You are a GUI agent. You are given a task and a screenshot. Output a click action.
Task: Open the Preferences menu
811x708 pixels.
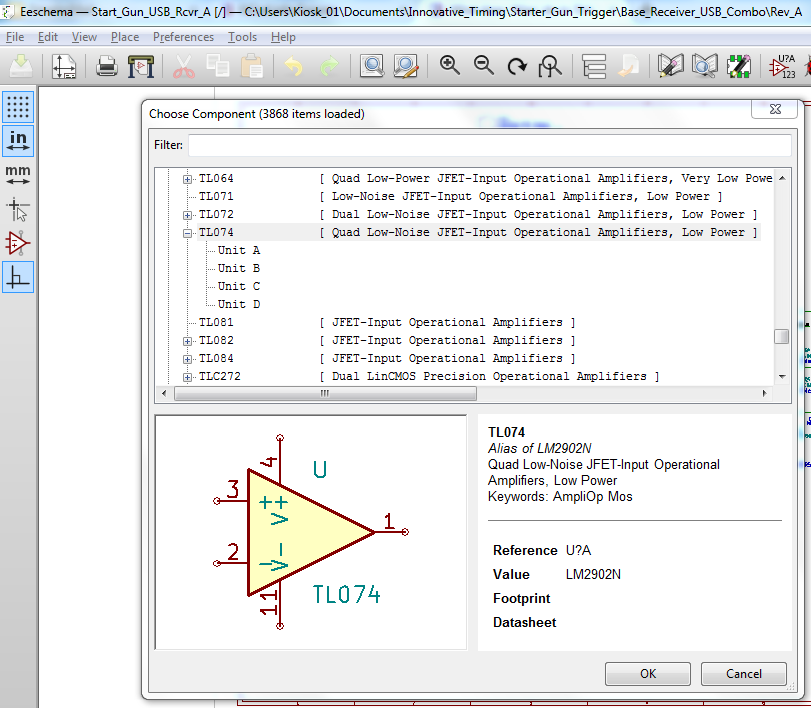[183, 37]
